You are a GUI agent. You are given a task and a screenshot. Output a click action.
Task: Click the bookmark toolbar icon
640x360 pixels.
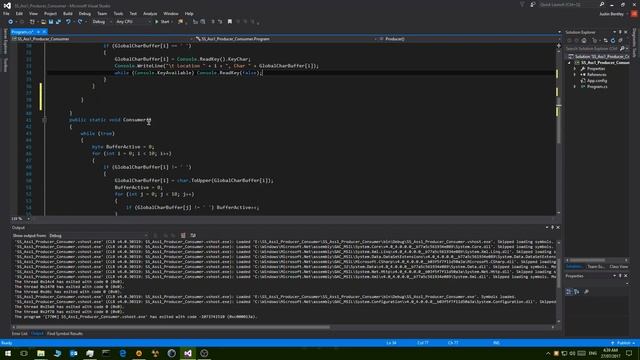230,22
